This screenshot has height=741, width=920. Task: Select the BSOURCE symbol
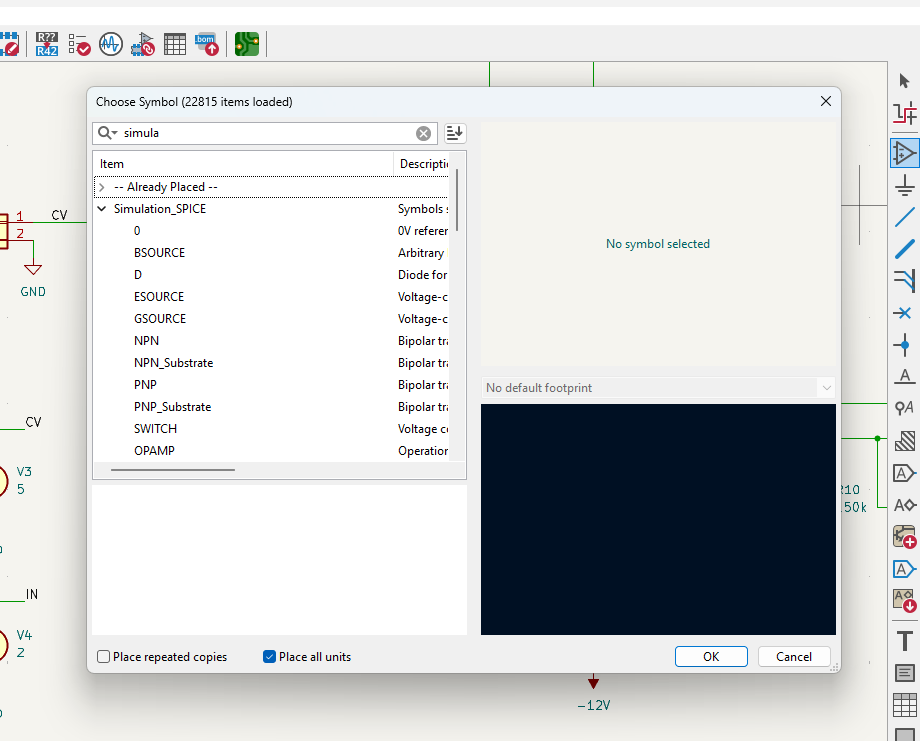pyautogui.click(x=271, y=253)
